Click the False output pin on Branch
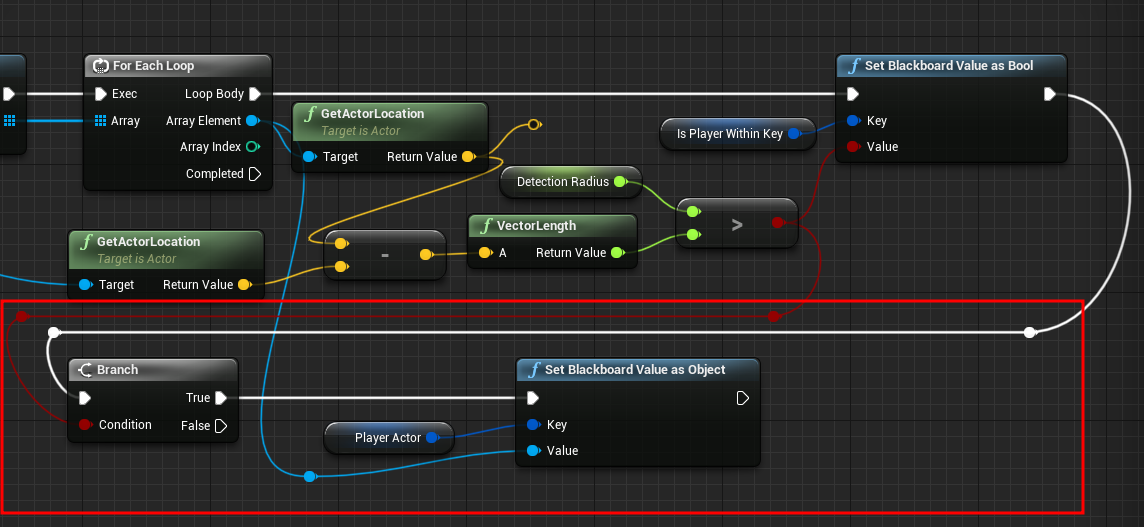Image resolution: width=1144 pixels, height=527 pixels. pos(221,426)
